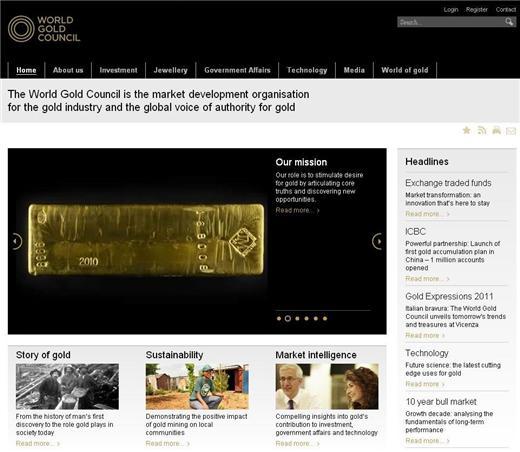This screenshot has height=452, width=520.
Task: Open the Sustainability heading
Action: 174,355
